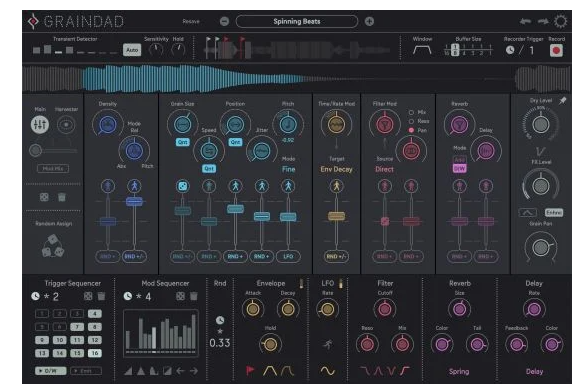Change the Env Decay target selector
This screenshot has width=587, height=389.
pyautogui.click(x=336, y=169)
